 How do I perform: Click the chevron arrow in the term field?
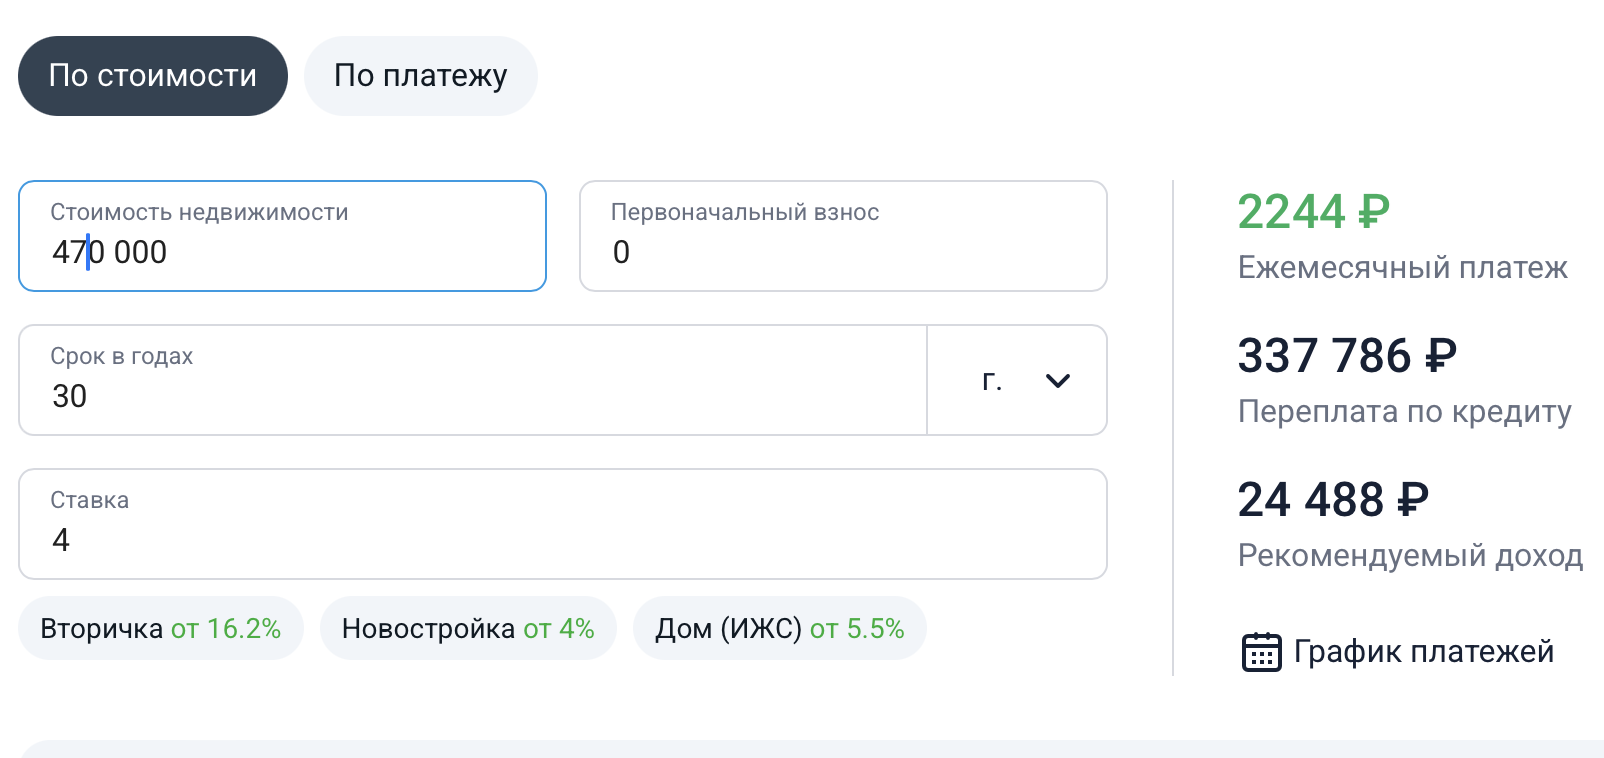point(1057,381)
